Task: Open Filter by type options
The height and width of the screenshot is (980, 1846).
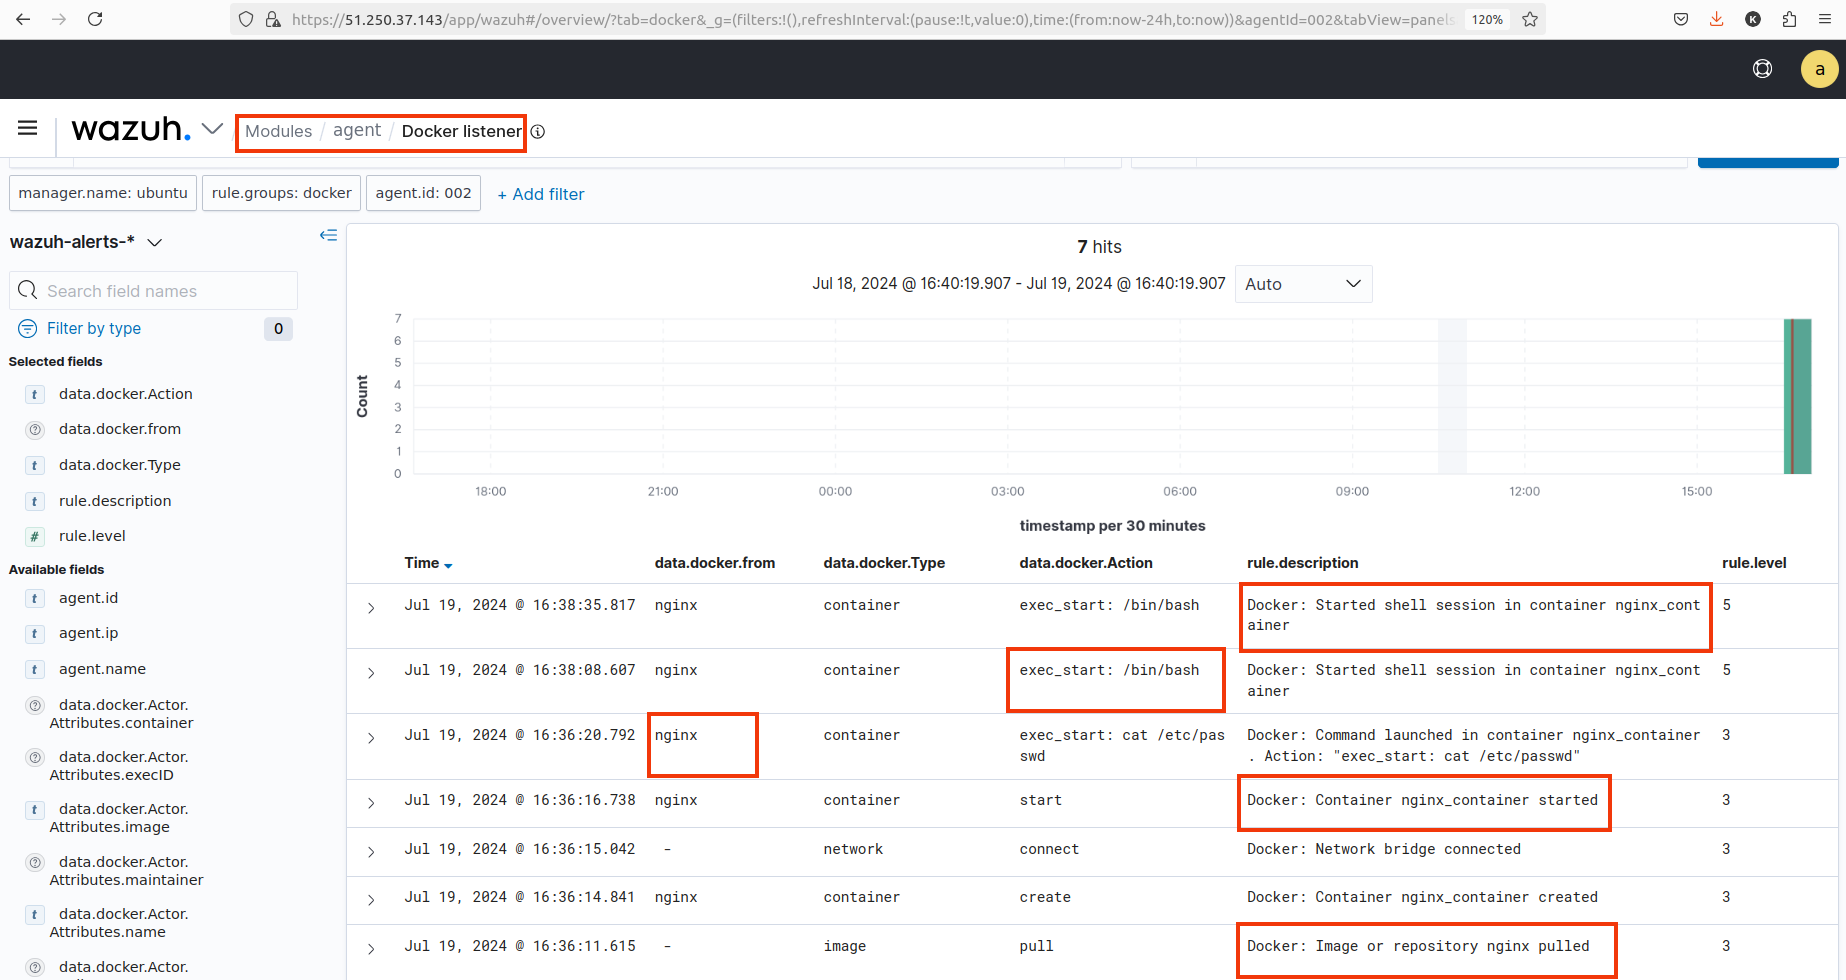Action: (x=93, y=329)
